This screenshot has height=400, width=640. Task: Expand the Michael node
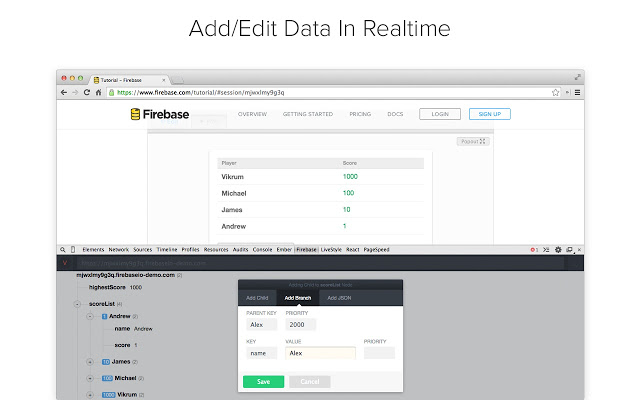pos(90,378)
